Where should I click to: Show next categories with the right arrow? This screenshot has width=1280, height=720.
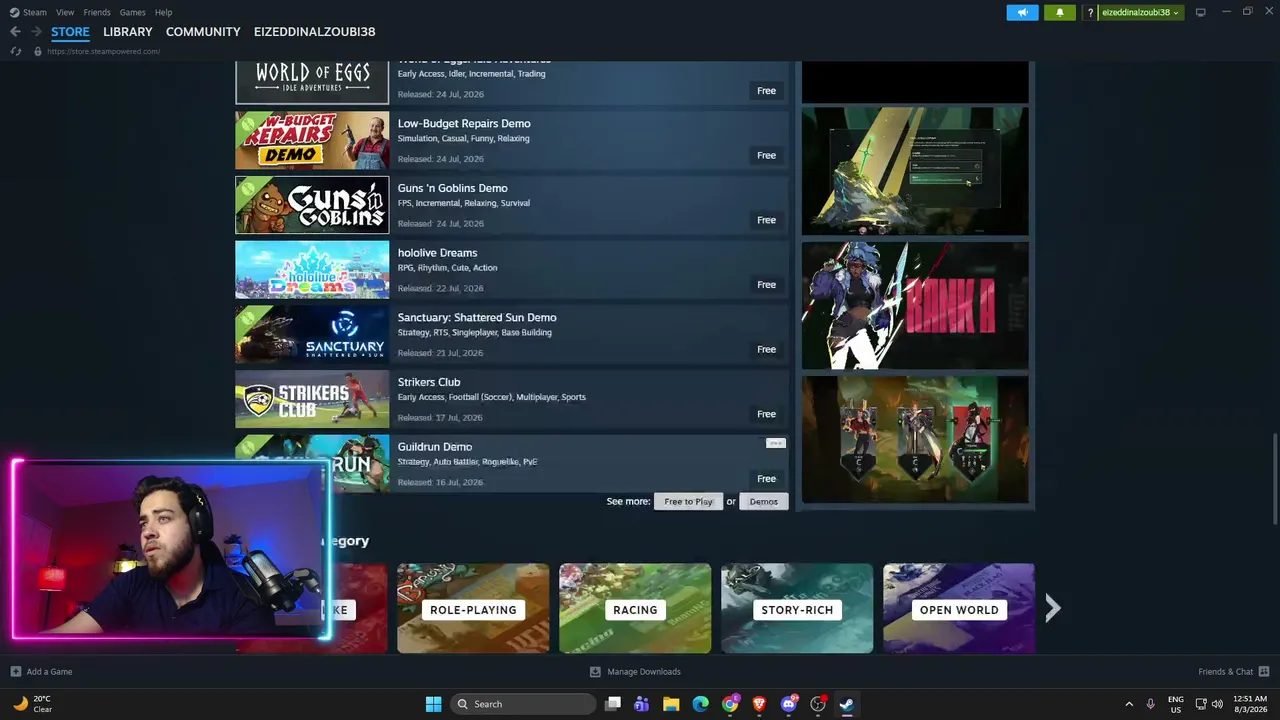tap(1052, 608)
